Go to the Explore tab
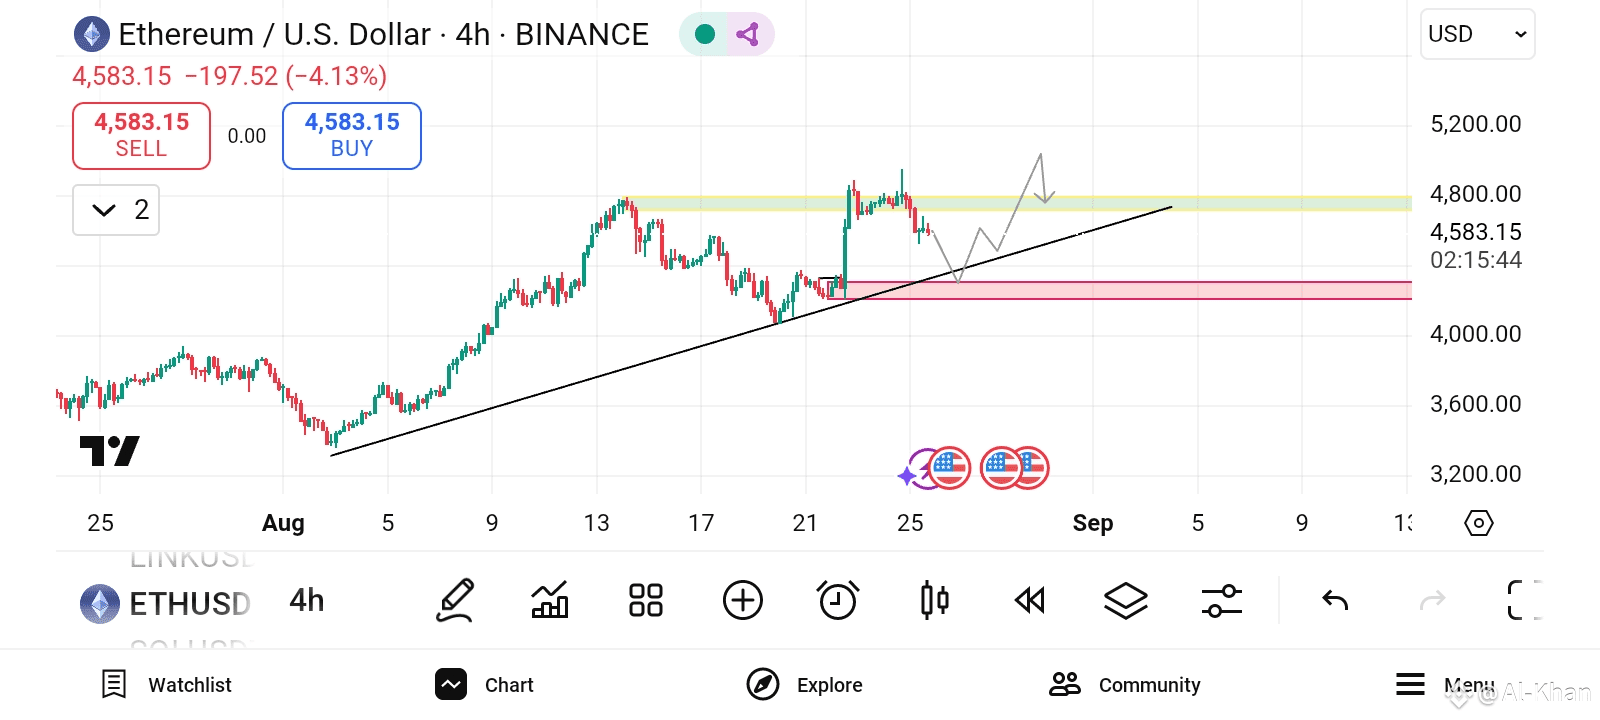The image size is (1600, 720). 805,685
